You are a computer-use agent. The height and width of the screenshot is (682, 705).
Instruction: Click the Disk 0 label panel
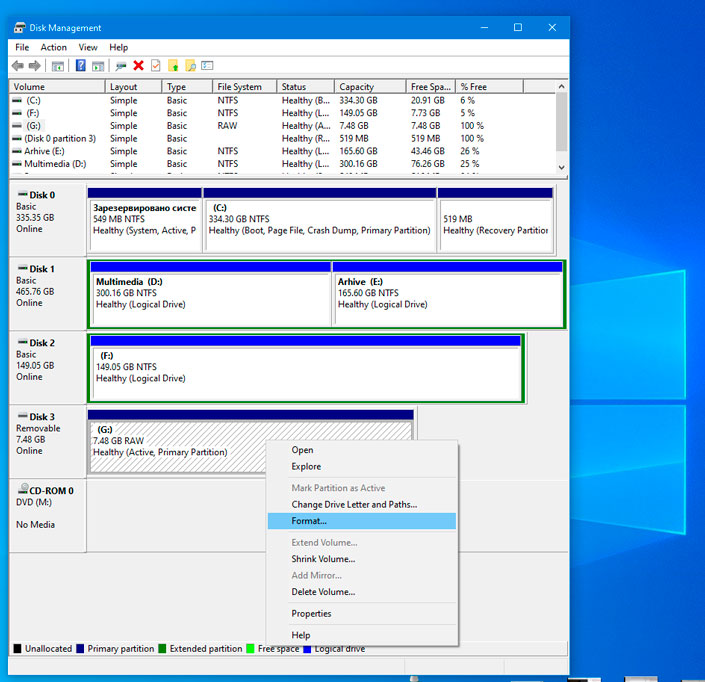[47, 219]
